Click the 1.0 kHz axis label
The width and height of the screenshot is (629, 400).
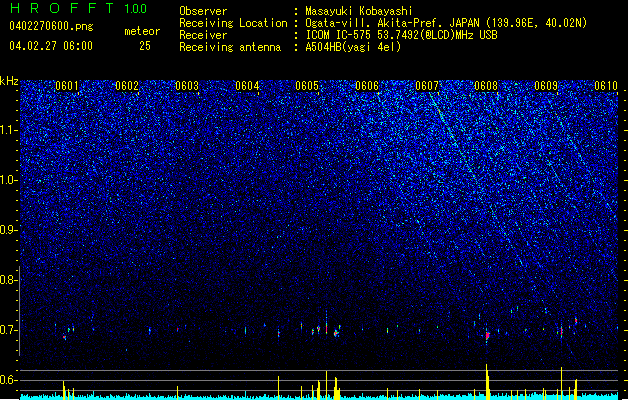tap(9, 180)
